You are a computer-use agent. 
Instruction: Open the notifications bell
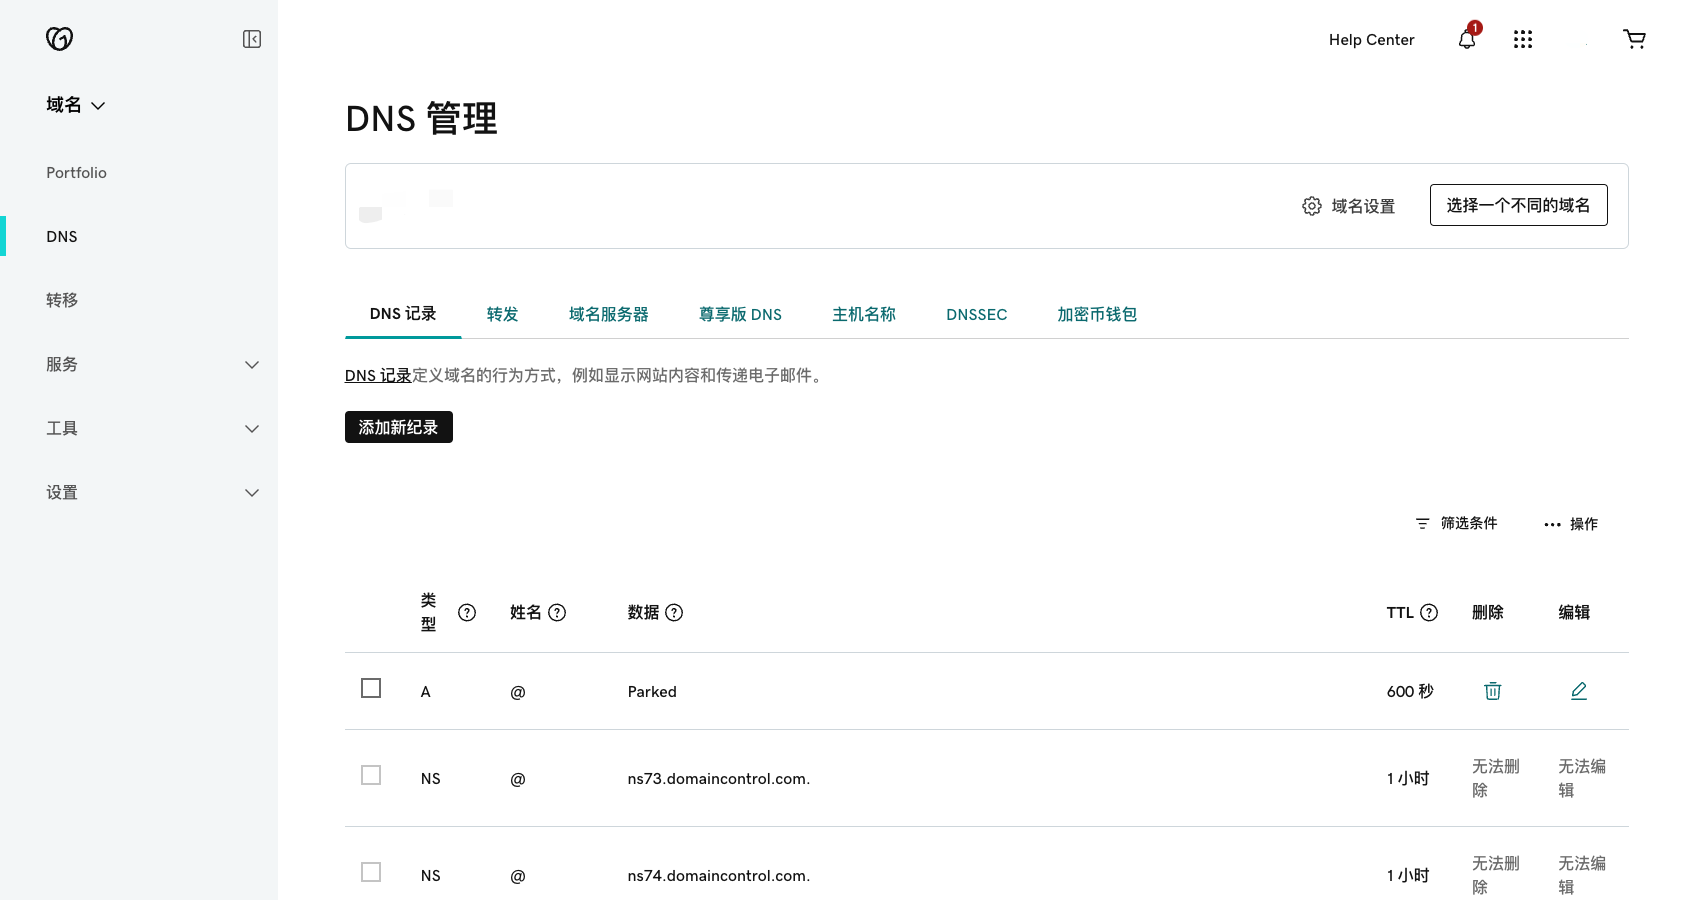point(1466,40)
